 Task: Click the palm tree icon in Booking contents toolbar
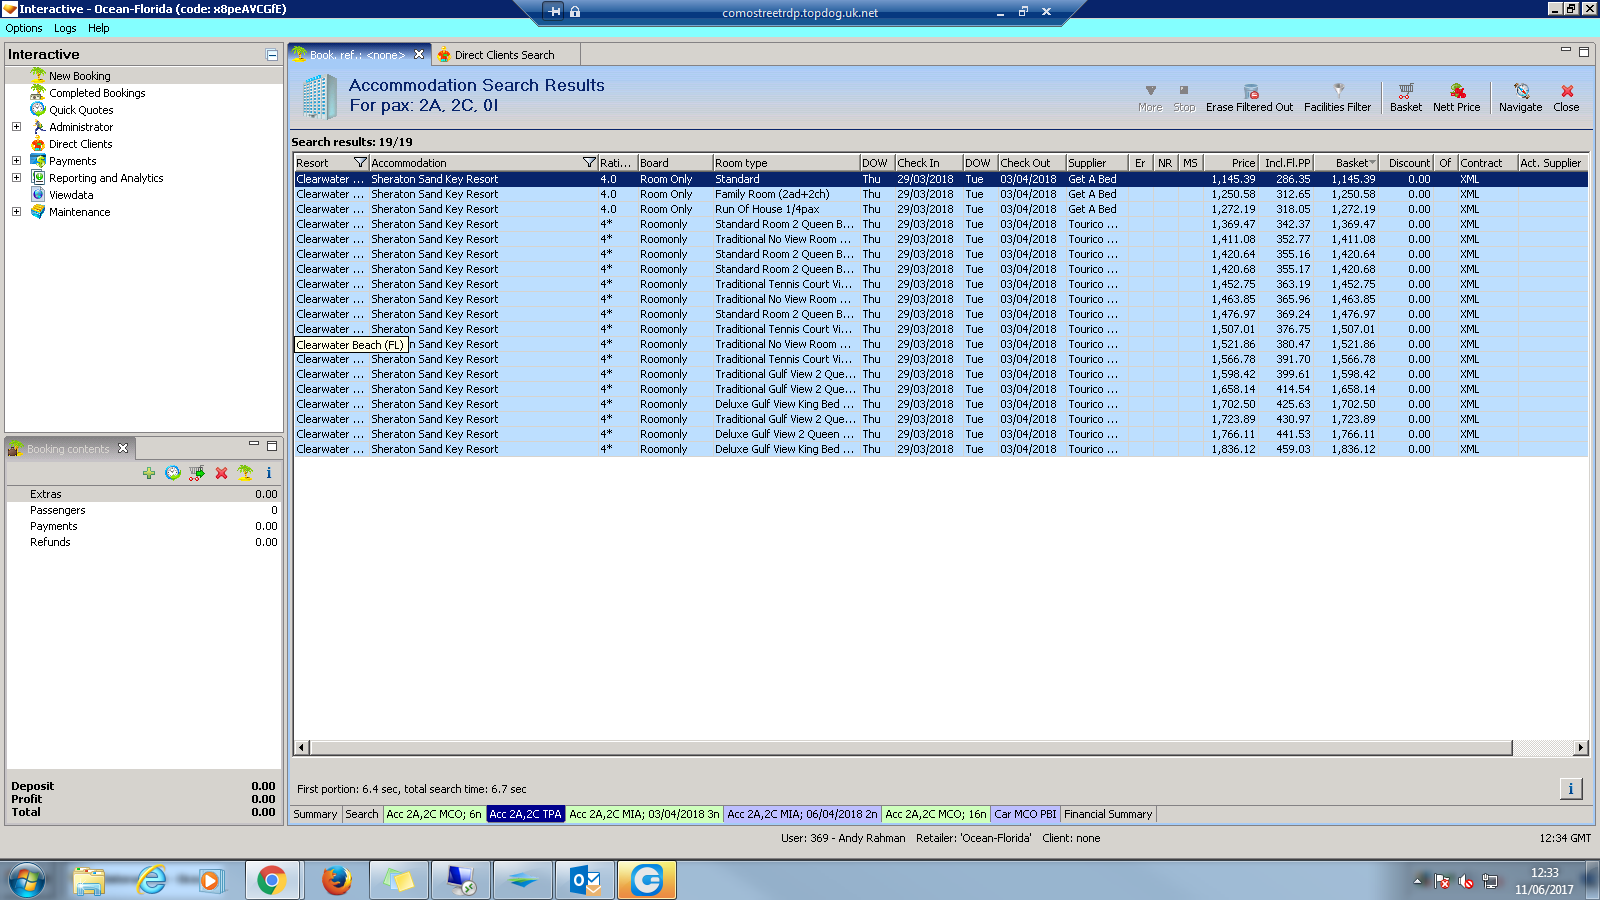click(x=245, y=473)
